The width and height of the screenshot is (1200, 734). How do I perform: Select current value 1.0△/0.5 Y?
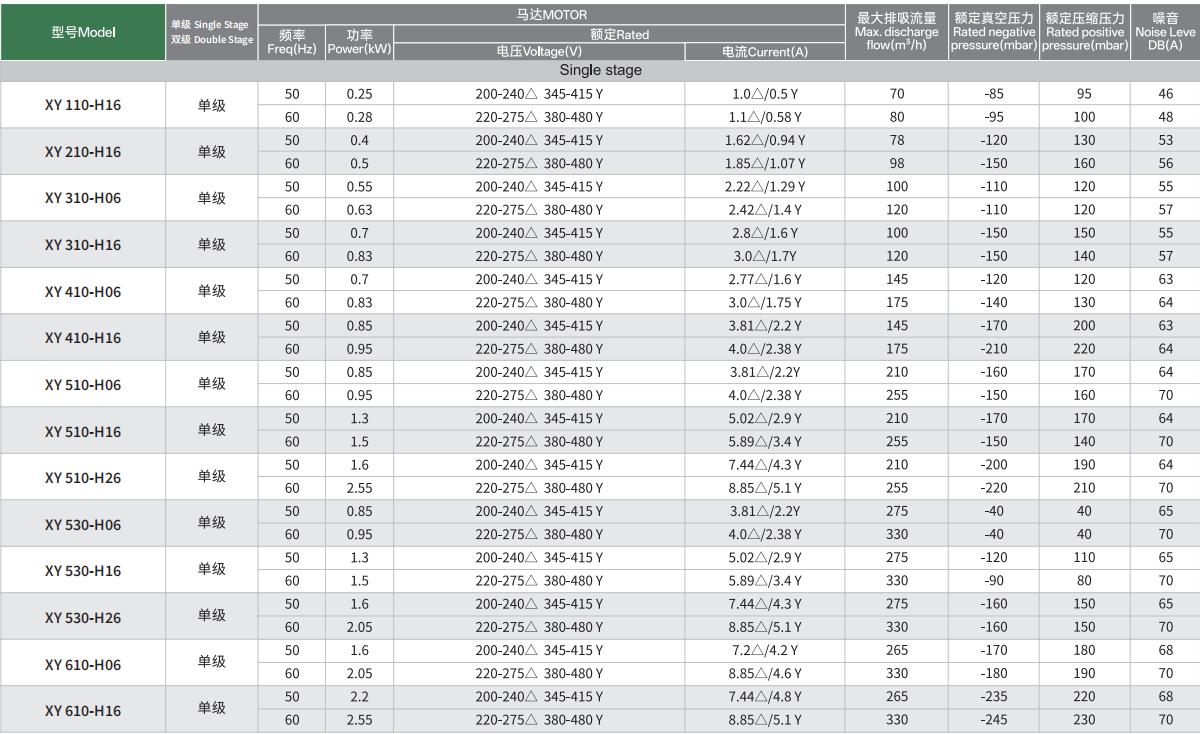coord(765,94)
